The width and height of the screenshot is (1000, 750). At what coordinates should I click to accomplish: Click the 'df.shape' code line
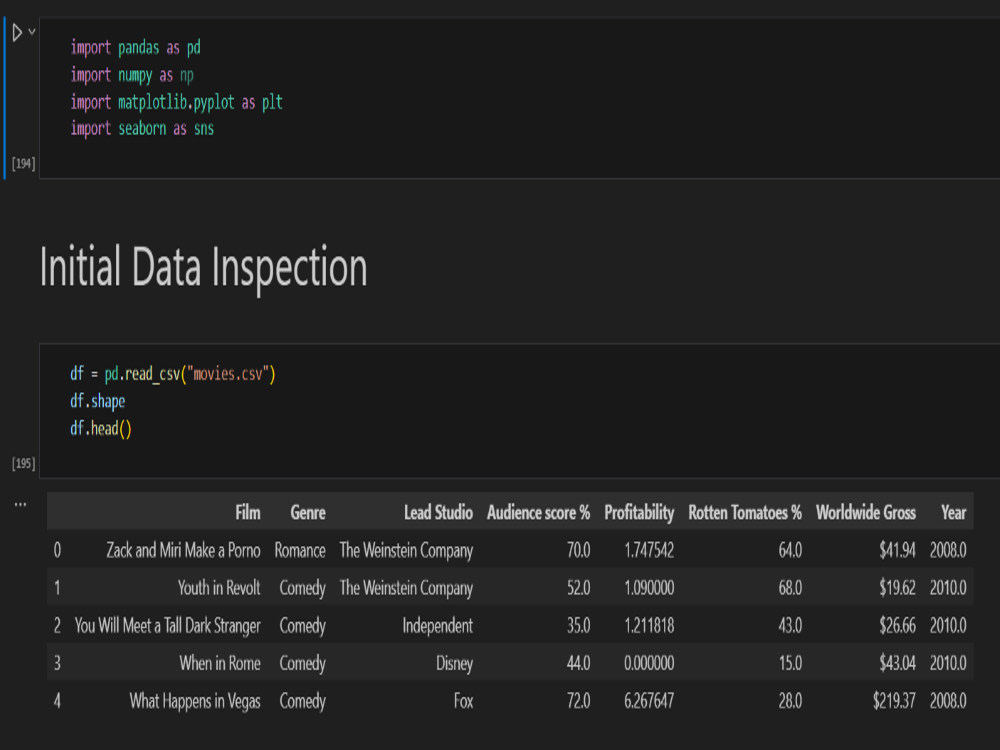pos(98,401)
